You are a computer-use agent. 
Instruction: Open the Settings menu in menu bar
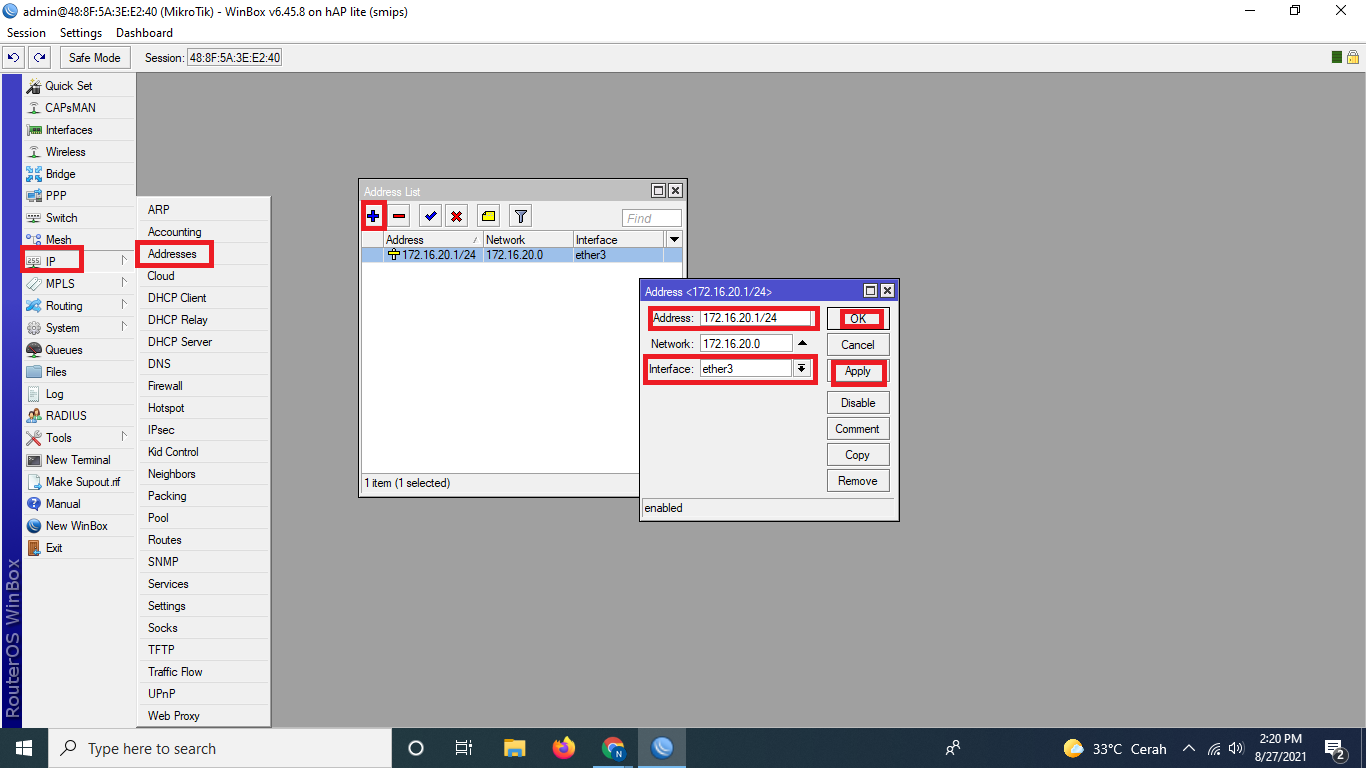click(81, 33)
